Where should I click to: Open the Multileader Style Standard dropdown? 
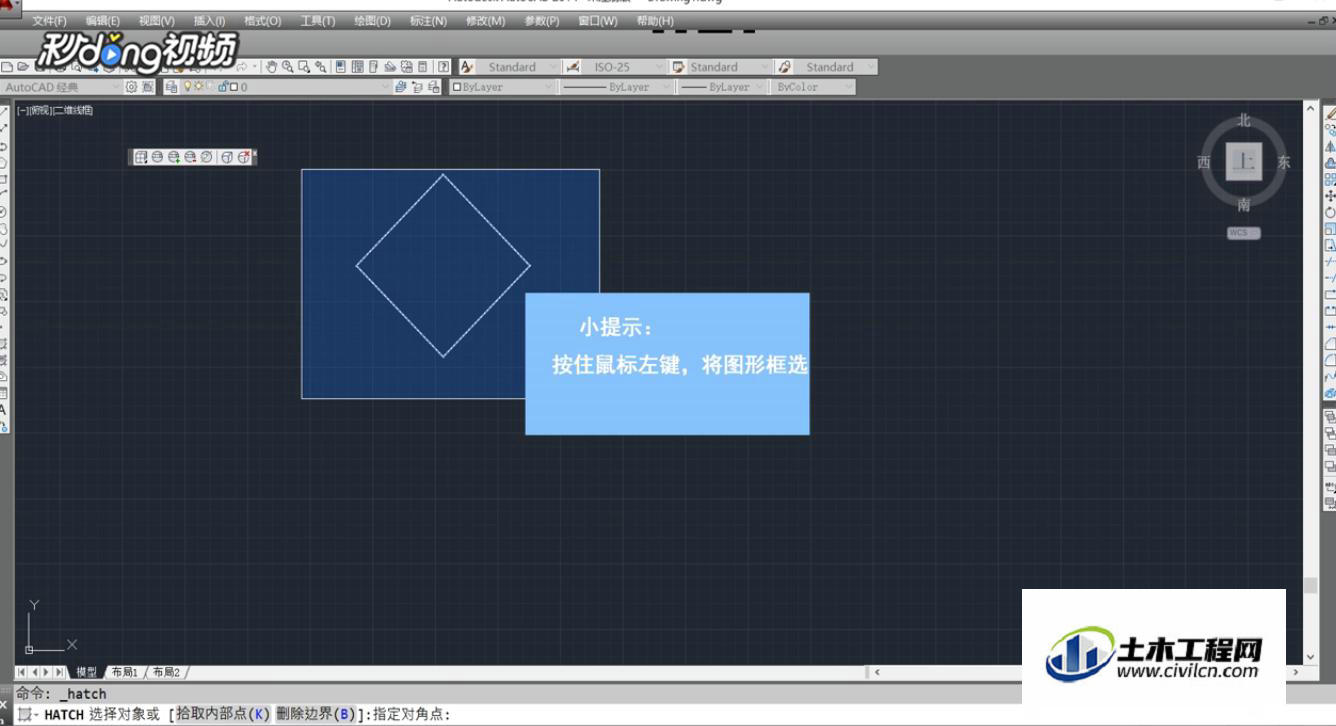835,67
